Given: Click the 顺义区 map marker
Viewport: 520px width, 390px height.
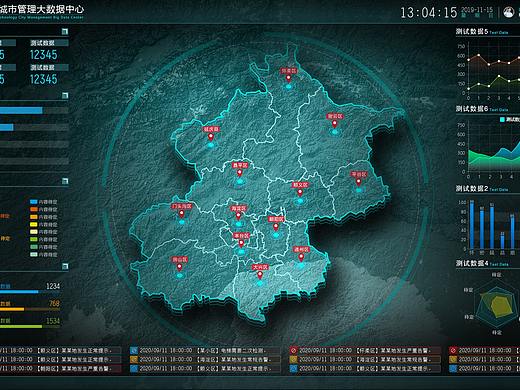Looking at the screenshot, I should point(300,193).
